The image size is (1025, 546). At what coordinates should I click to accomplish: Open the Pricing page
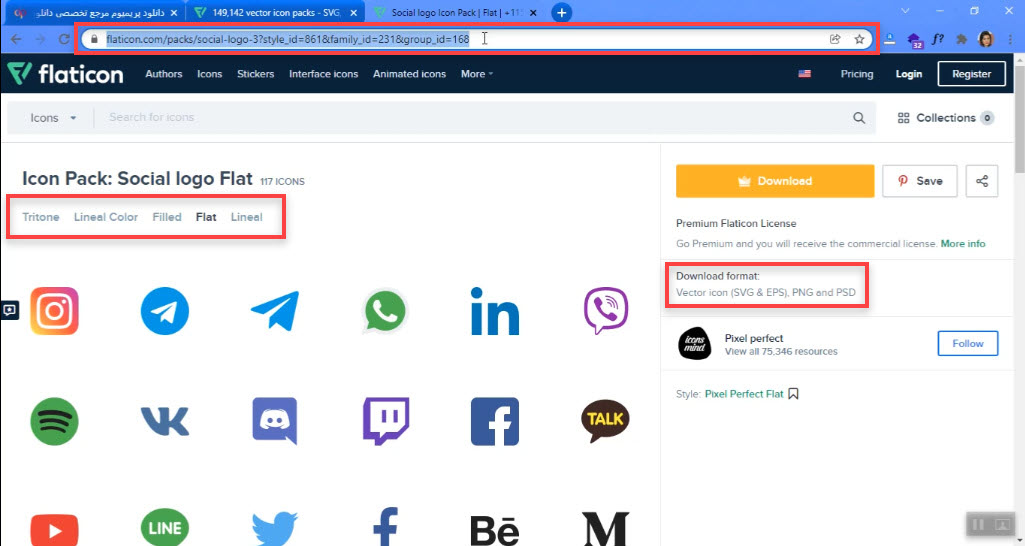point(856,74)
